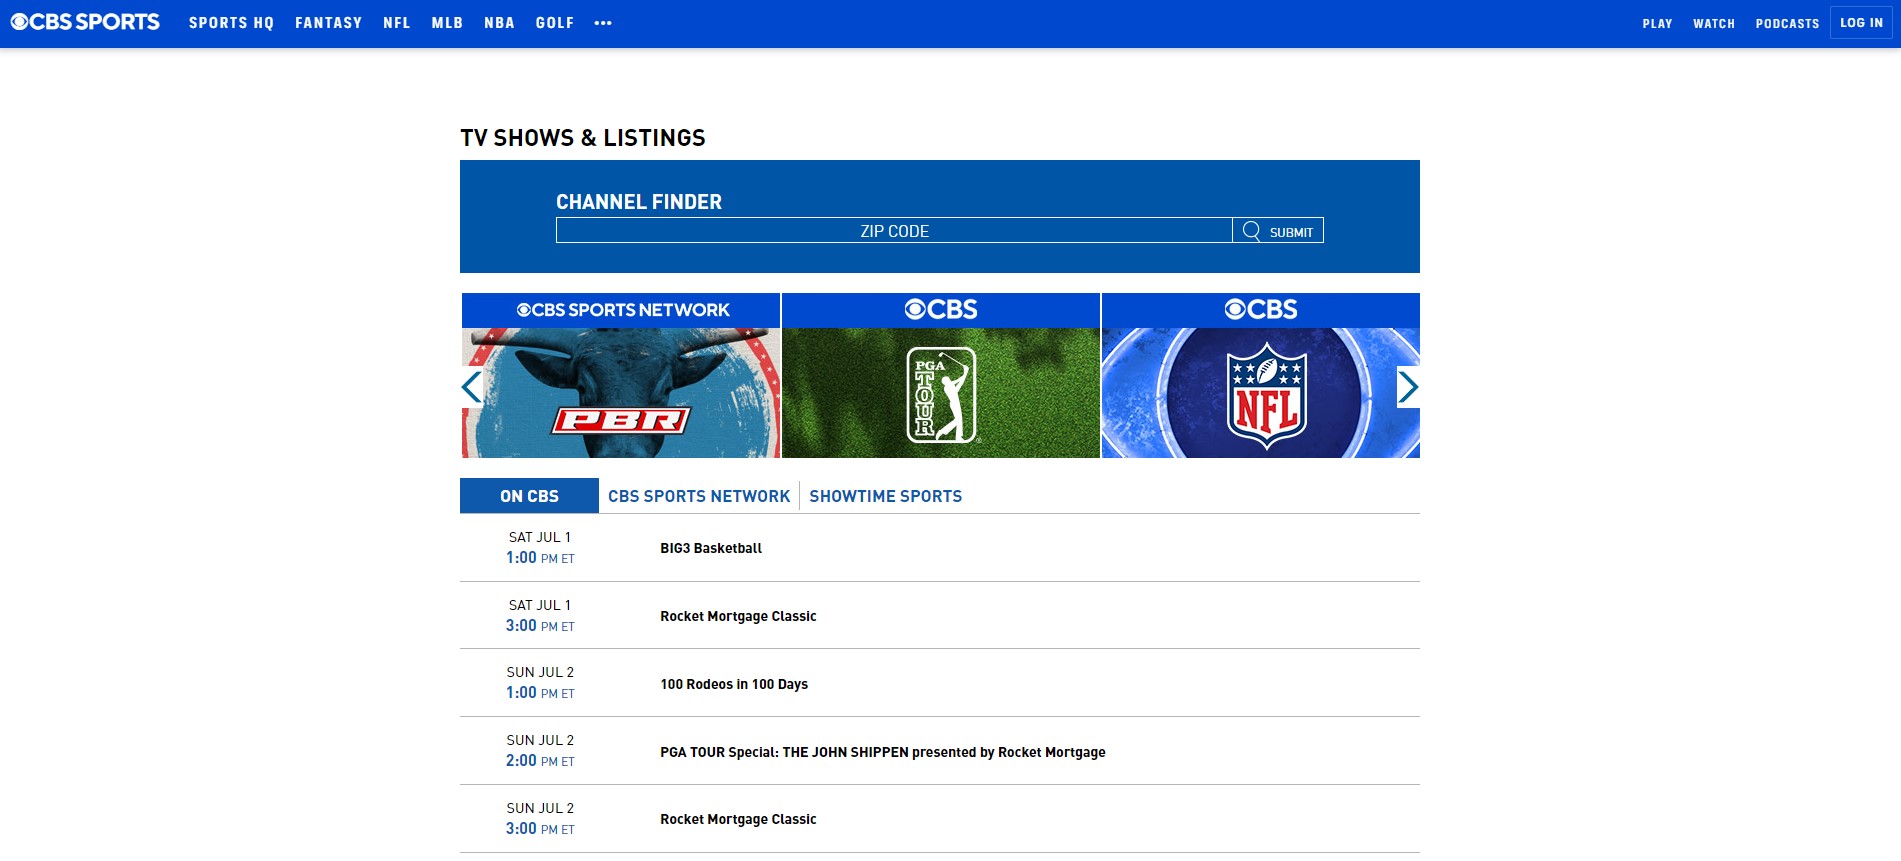
Task: Submit the channel finder form
Action: (x=1278, y=231)
